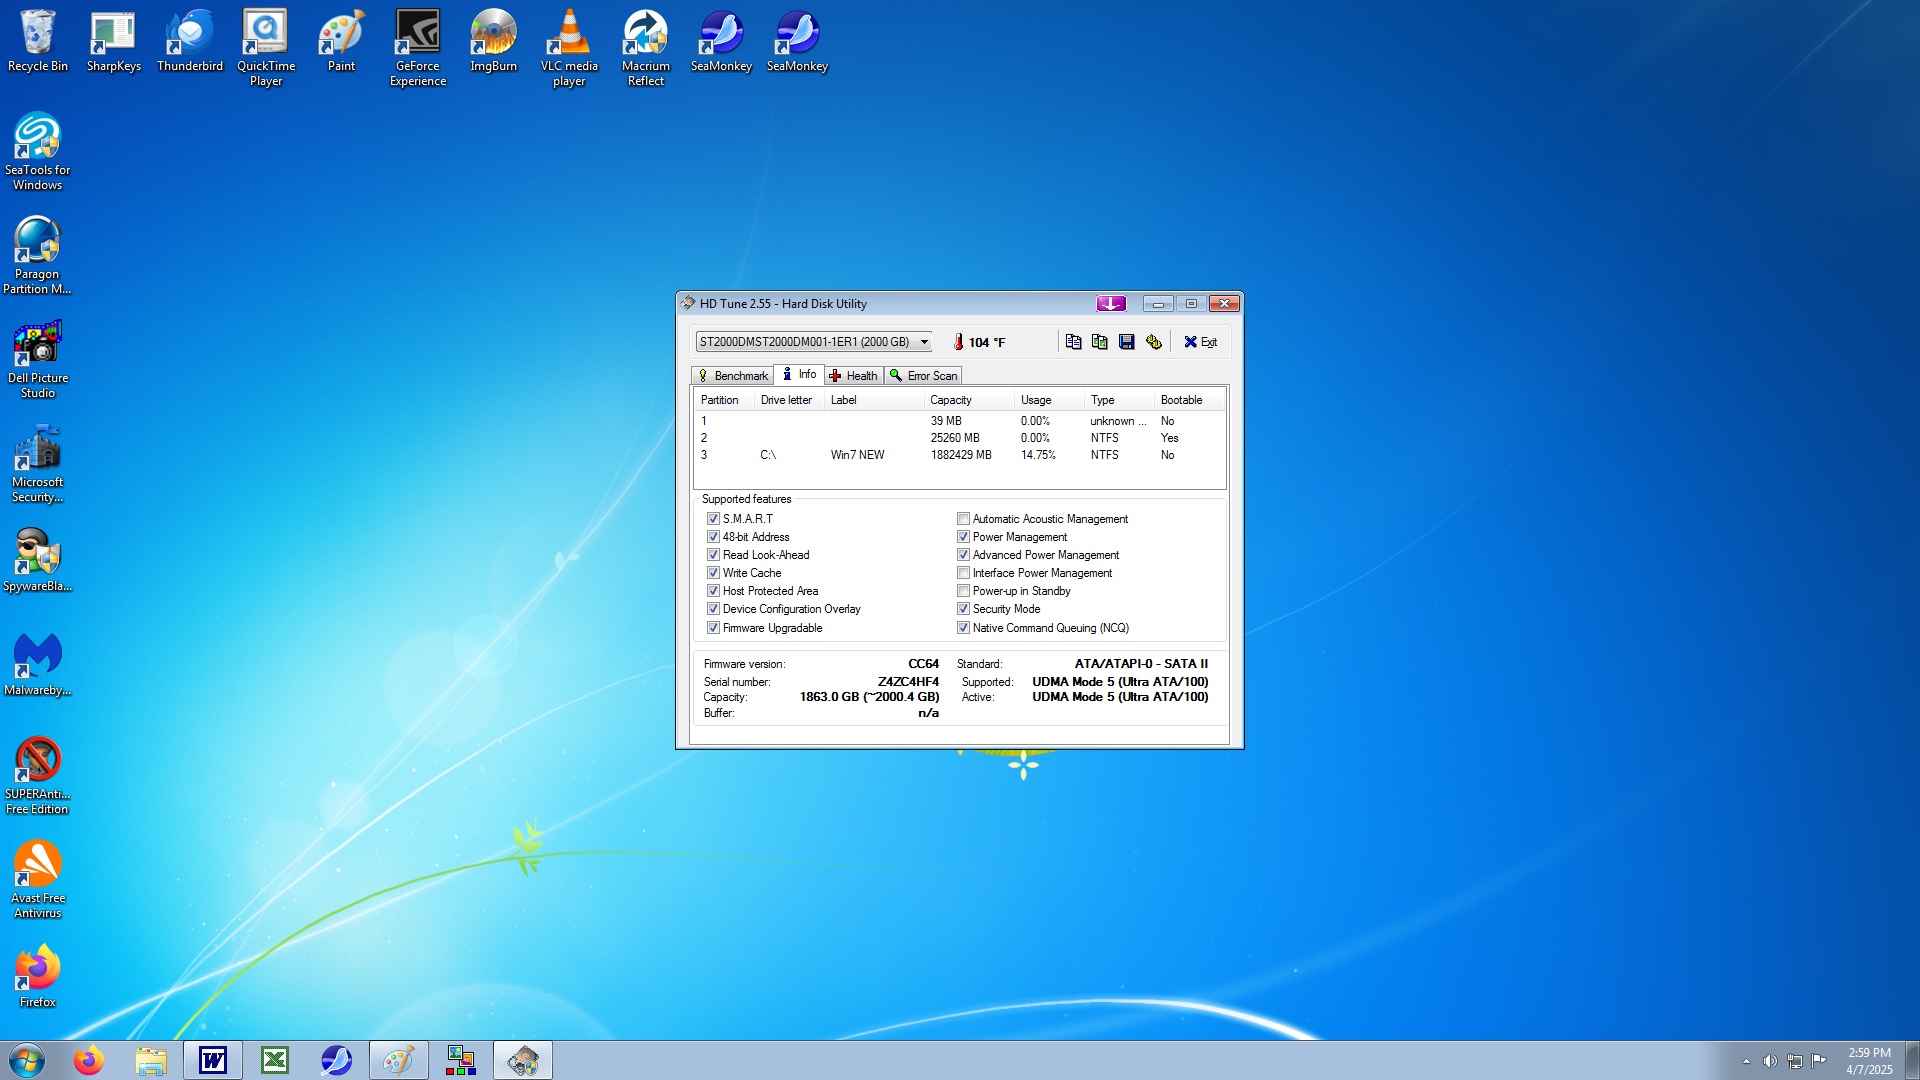This screenshot has height=1080, width=1920.
Task: Launch Paragon Partition Manager desktop icon
Action: pyautogui.click(x=38, y=256)
